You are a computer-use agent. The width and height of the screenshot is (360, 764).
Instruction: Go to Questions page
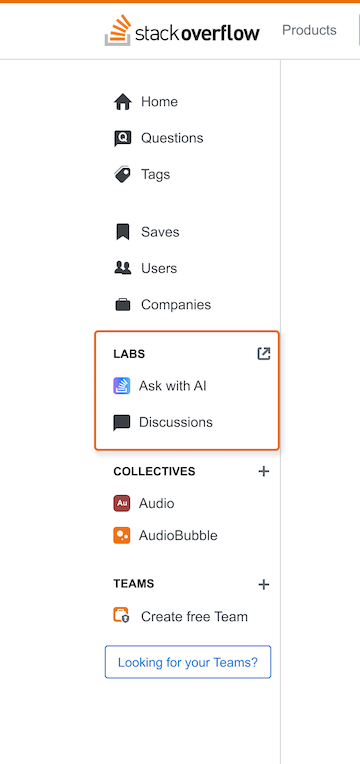(x=172, y=138)
